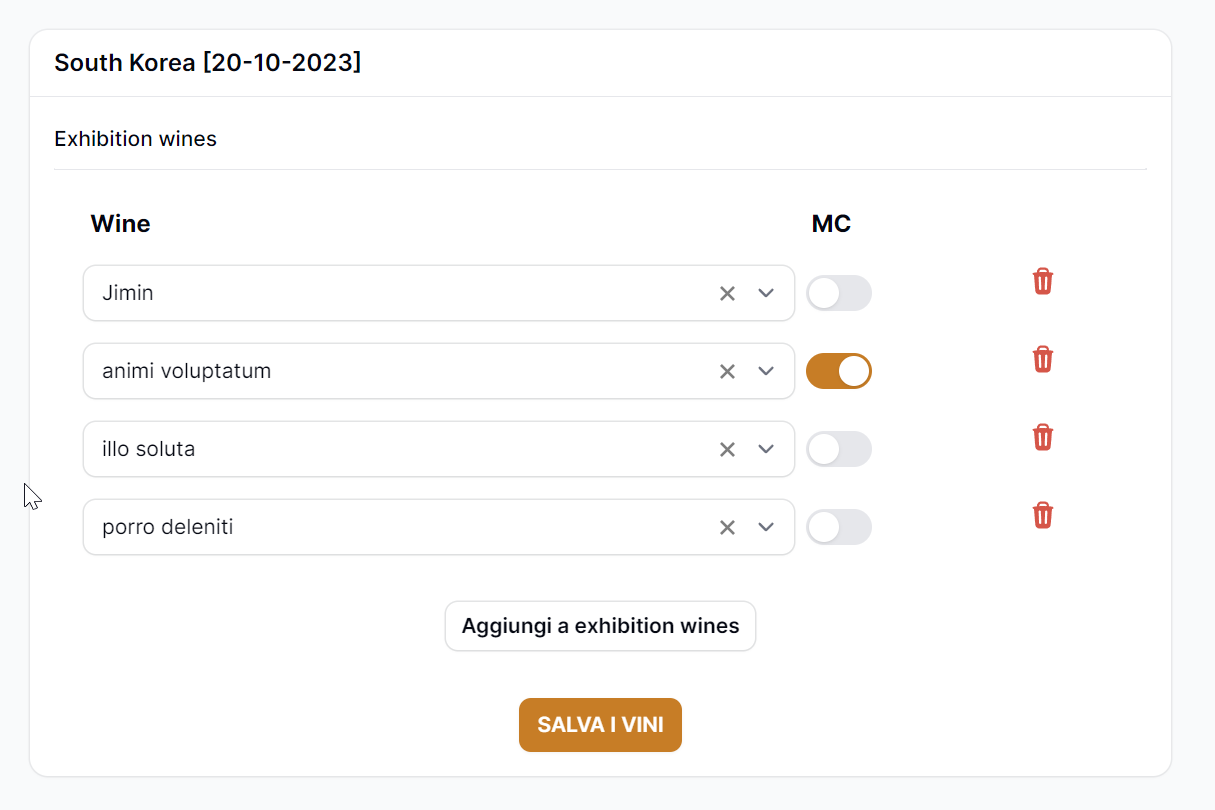The image size is (1215, 810).
Task: Disable MC toggle for animi voluptatum
Action: tap(839, 371)
